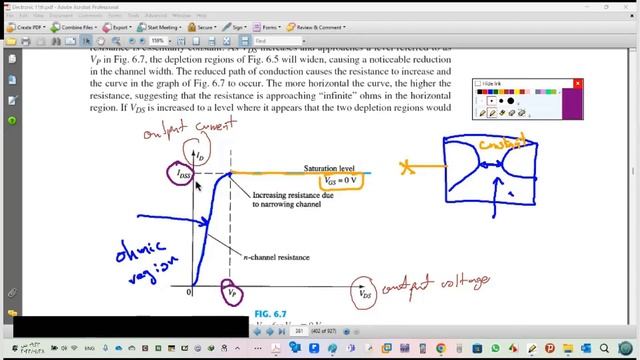Go to next page arrow
The image size is (640, 360).
coord(270,331)
